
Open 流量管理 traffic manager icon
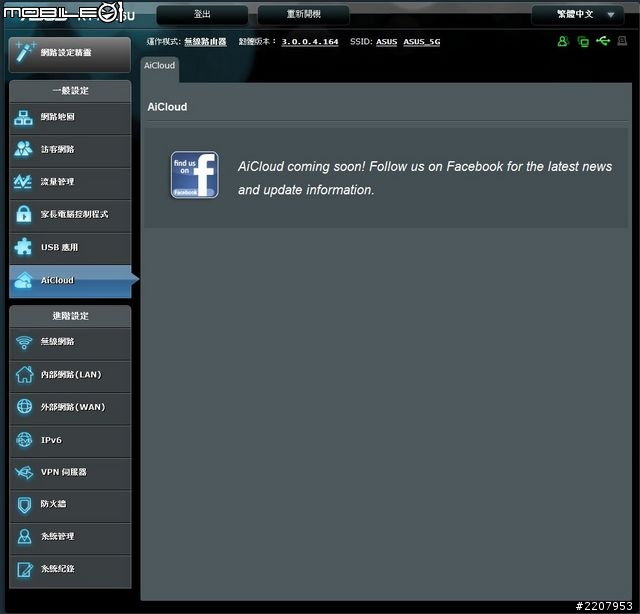(x=24, y=182)
